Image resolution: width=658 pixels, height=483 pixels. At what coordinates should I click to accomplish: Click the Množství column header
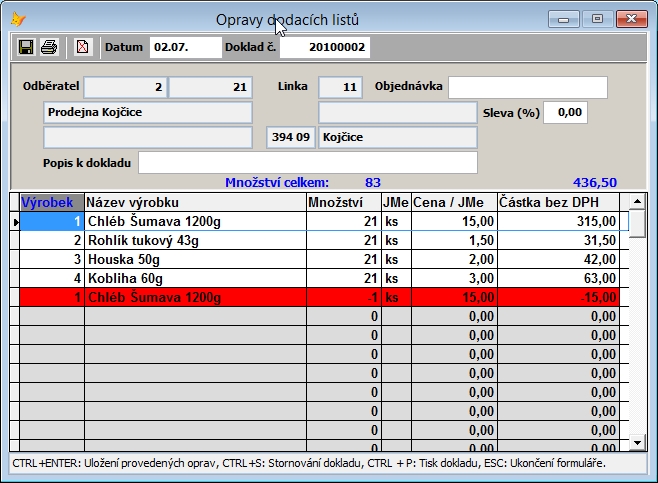click(x=344, y=202)
